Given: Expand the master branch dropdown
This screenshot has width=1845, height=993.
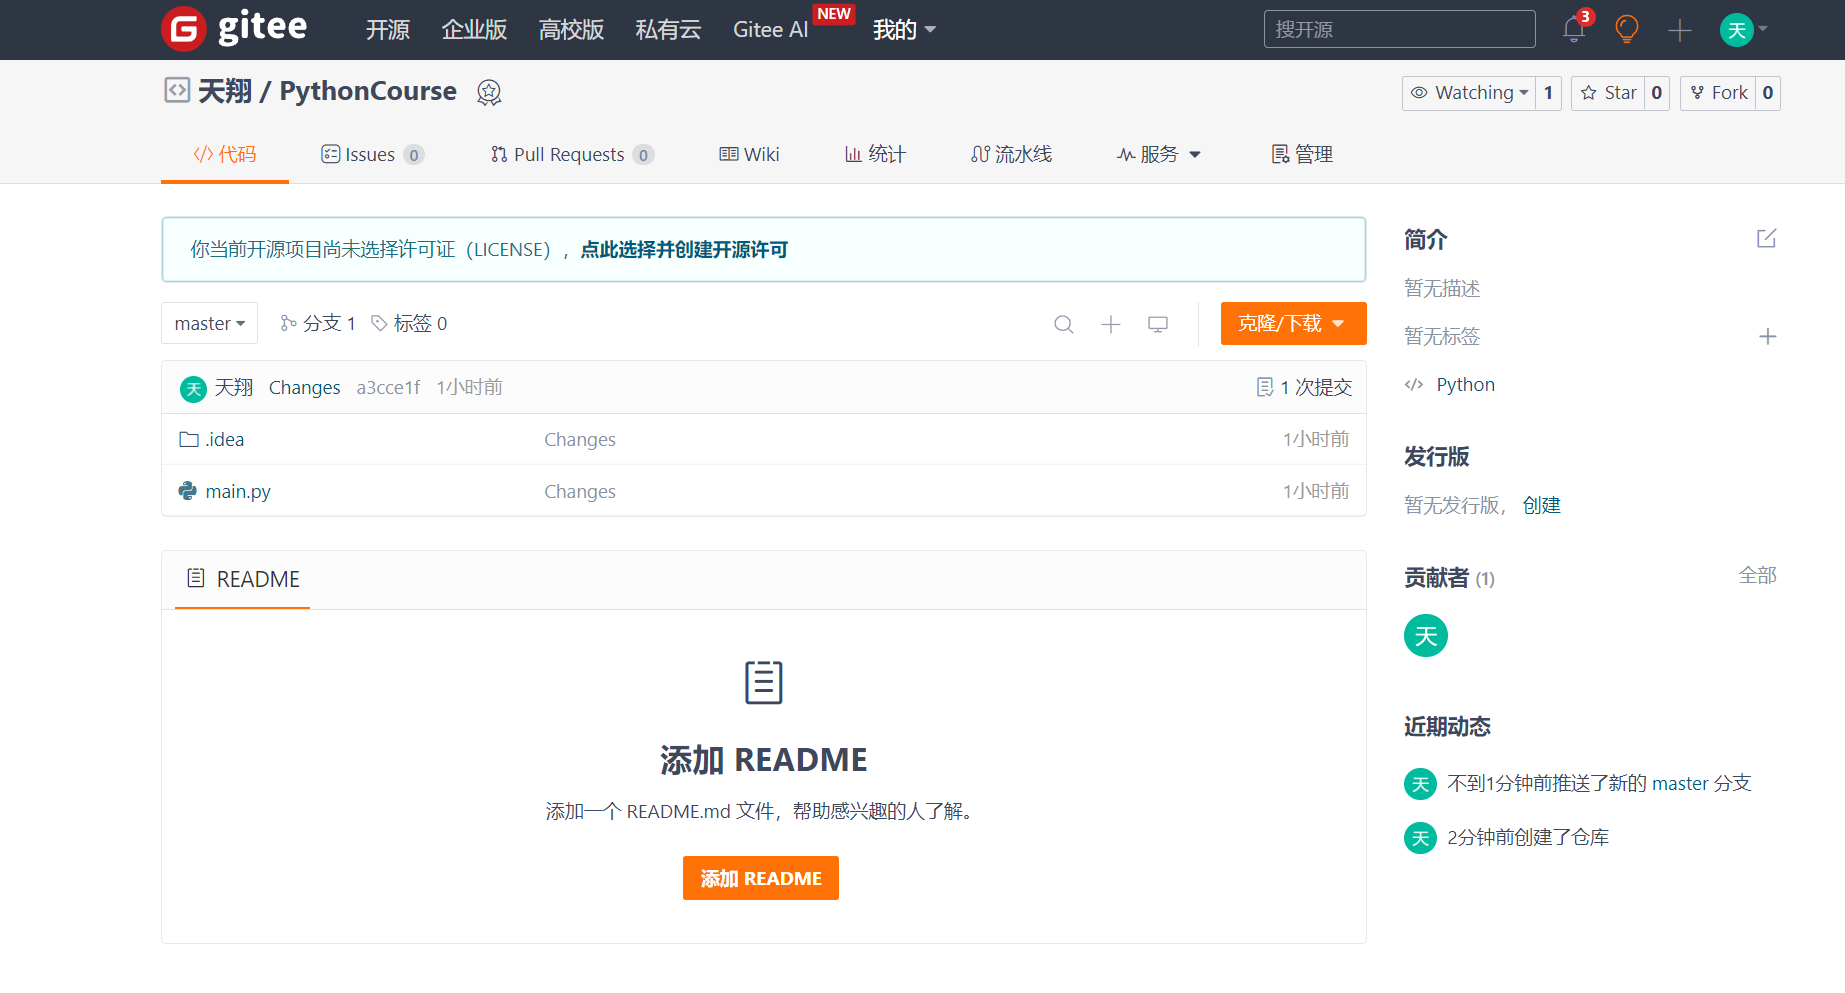Looking at the screenshot, I should point(209,323).
